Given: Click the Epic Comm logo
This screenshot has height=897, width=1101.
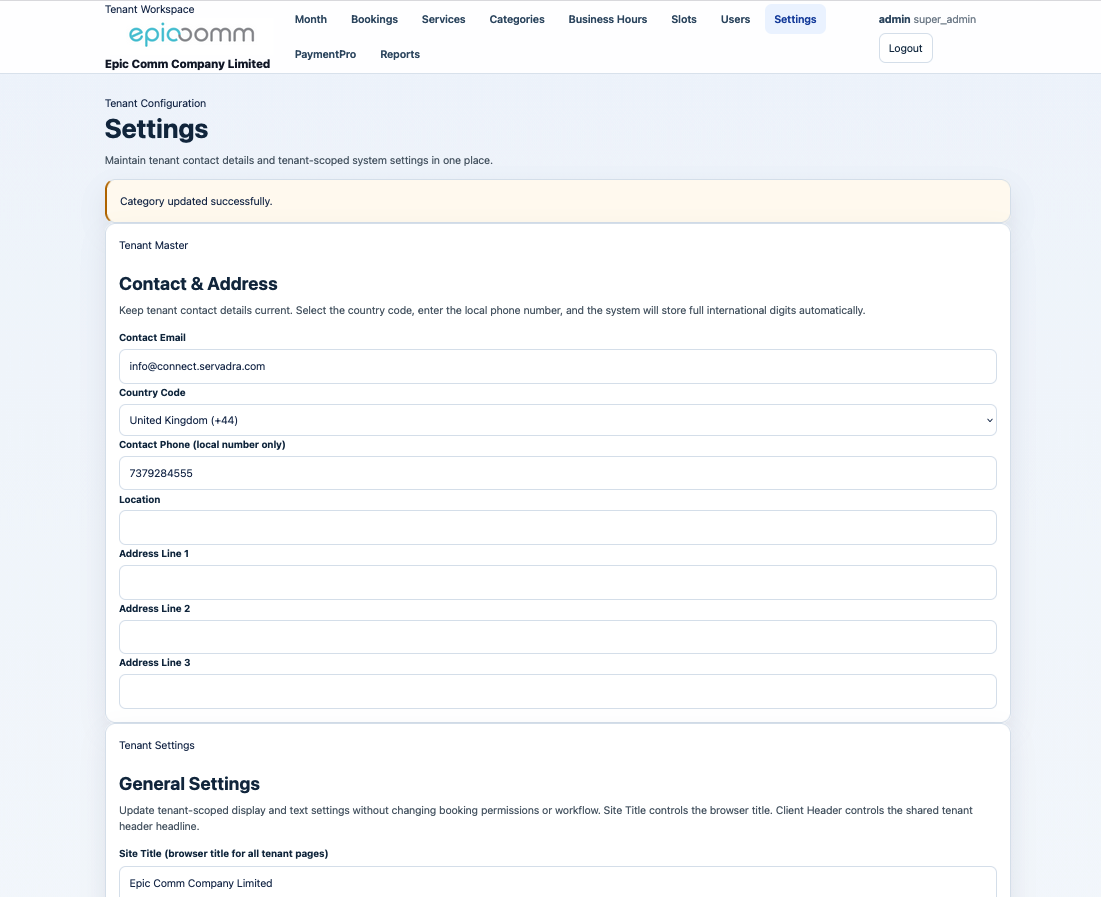Looking at the screenshot, I should (x=191, y=36).
